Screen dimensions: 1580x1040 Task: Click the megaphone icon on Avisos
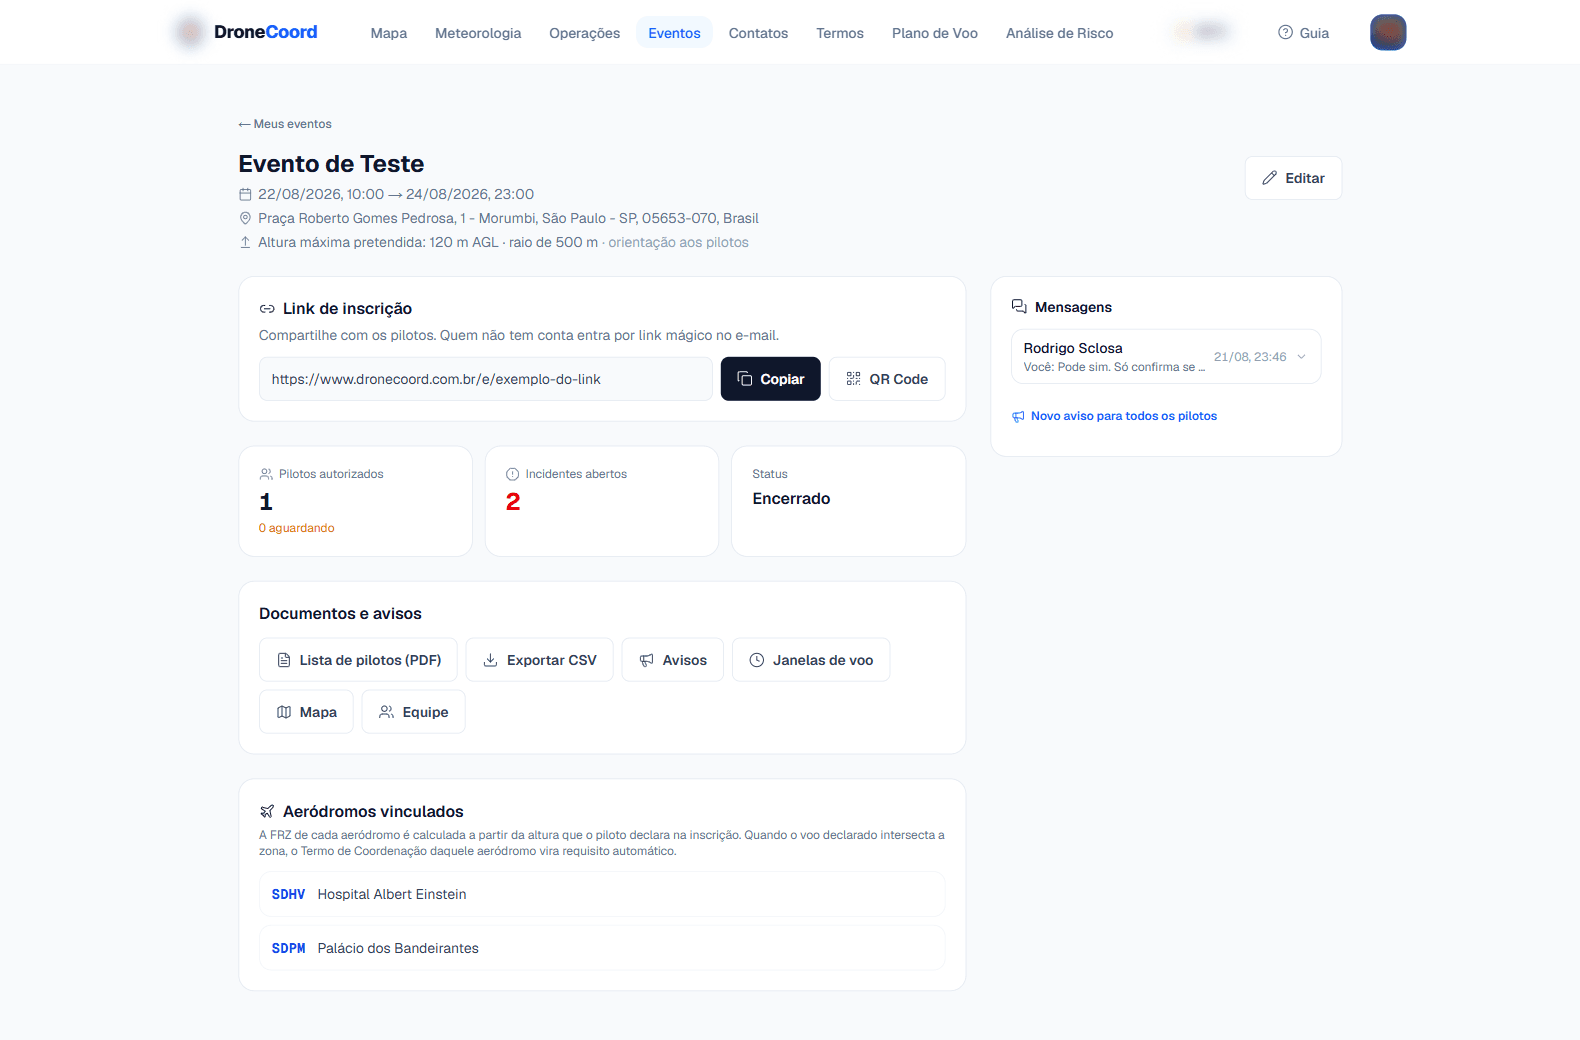click(647, 660)
